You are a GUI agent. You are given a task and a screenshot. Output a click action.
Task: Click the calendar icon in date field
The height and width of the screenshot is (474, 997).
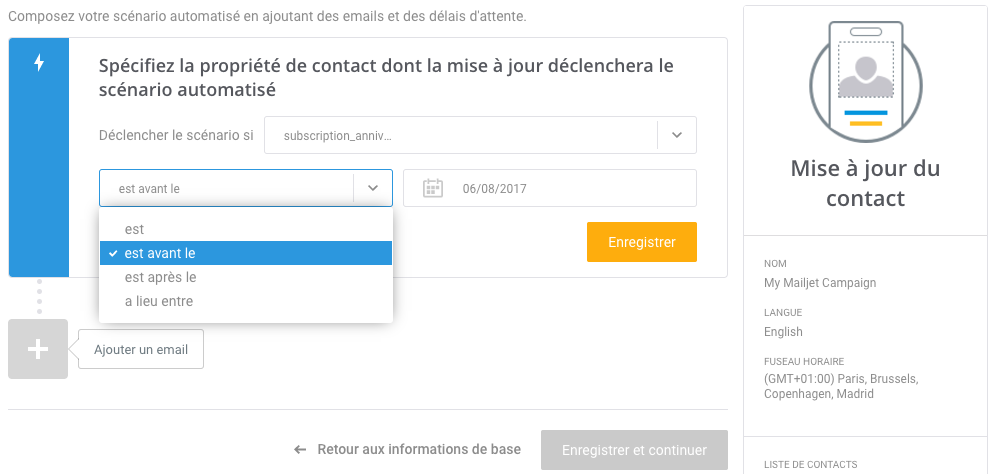[432, 188]
